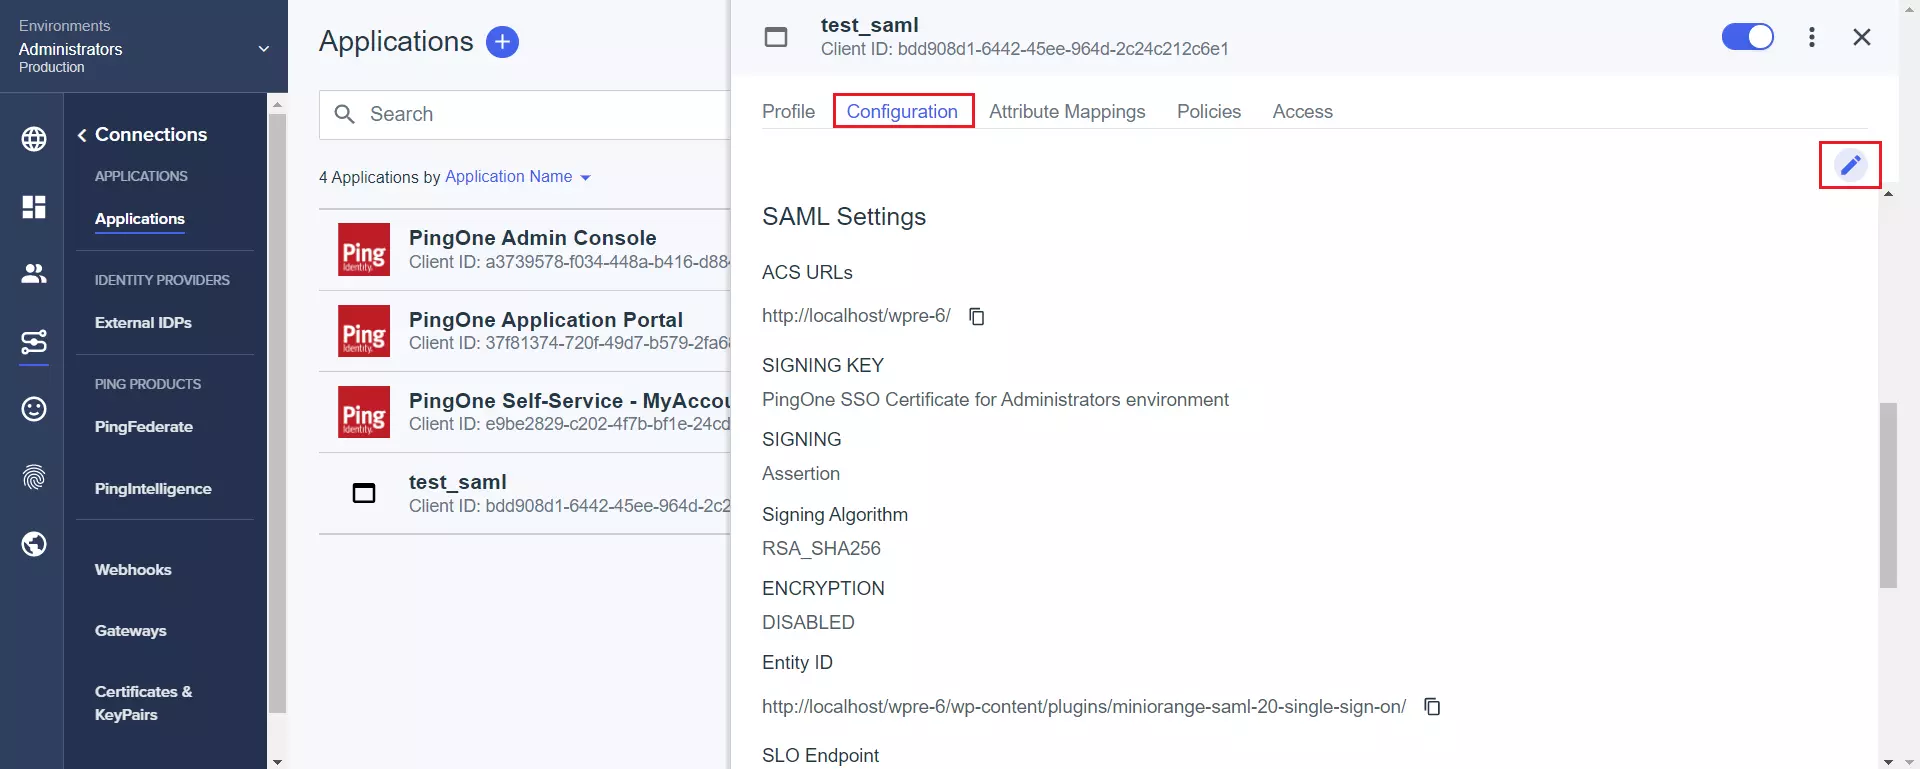The width and height of the screenshot is (1920, 769).
Task: Click the PingOne Application Portal logo
Action: 364,331
